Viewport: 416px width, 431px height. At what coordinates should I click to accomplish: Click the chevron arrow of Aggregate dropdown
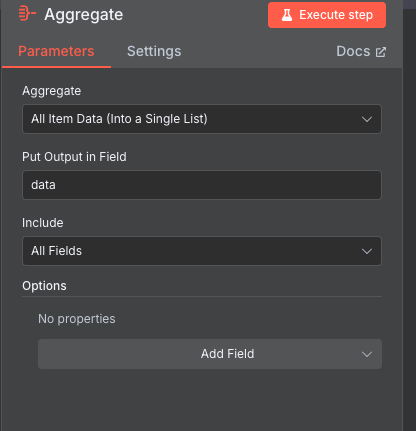coord(367,119)
